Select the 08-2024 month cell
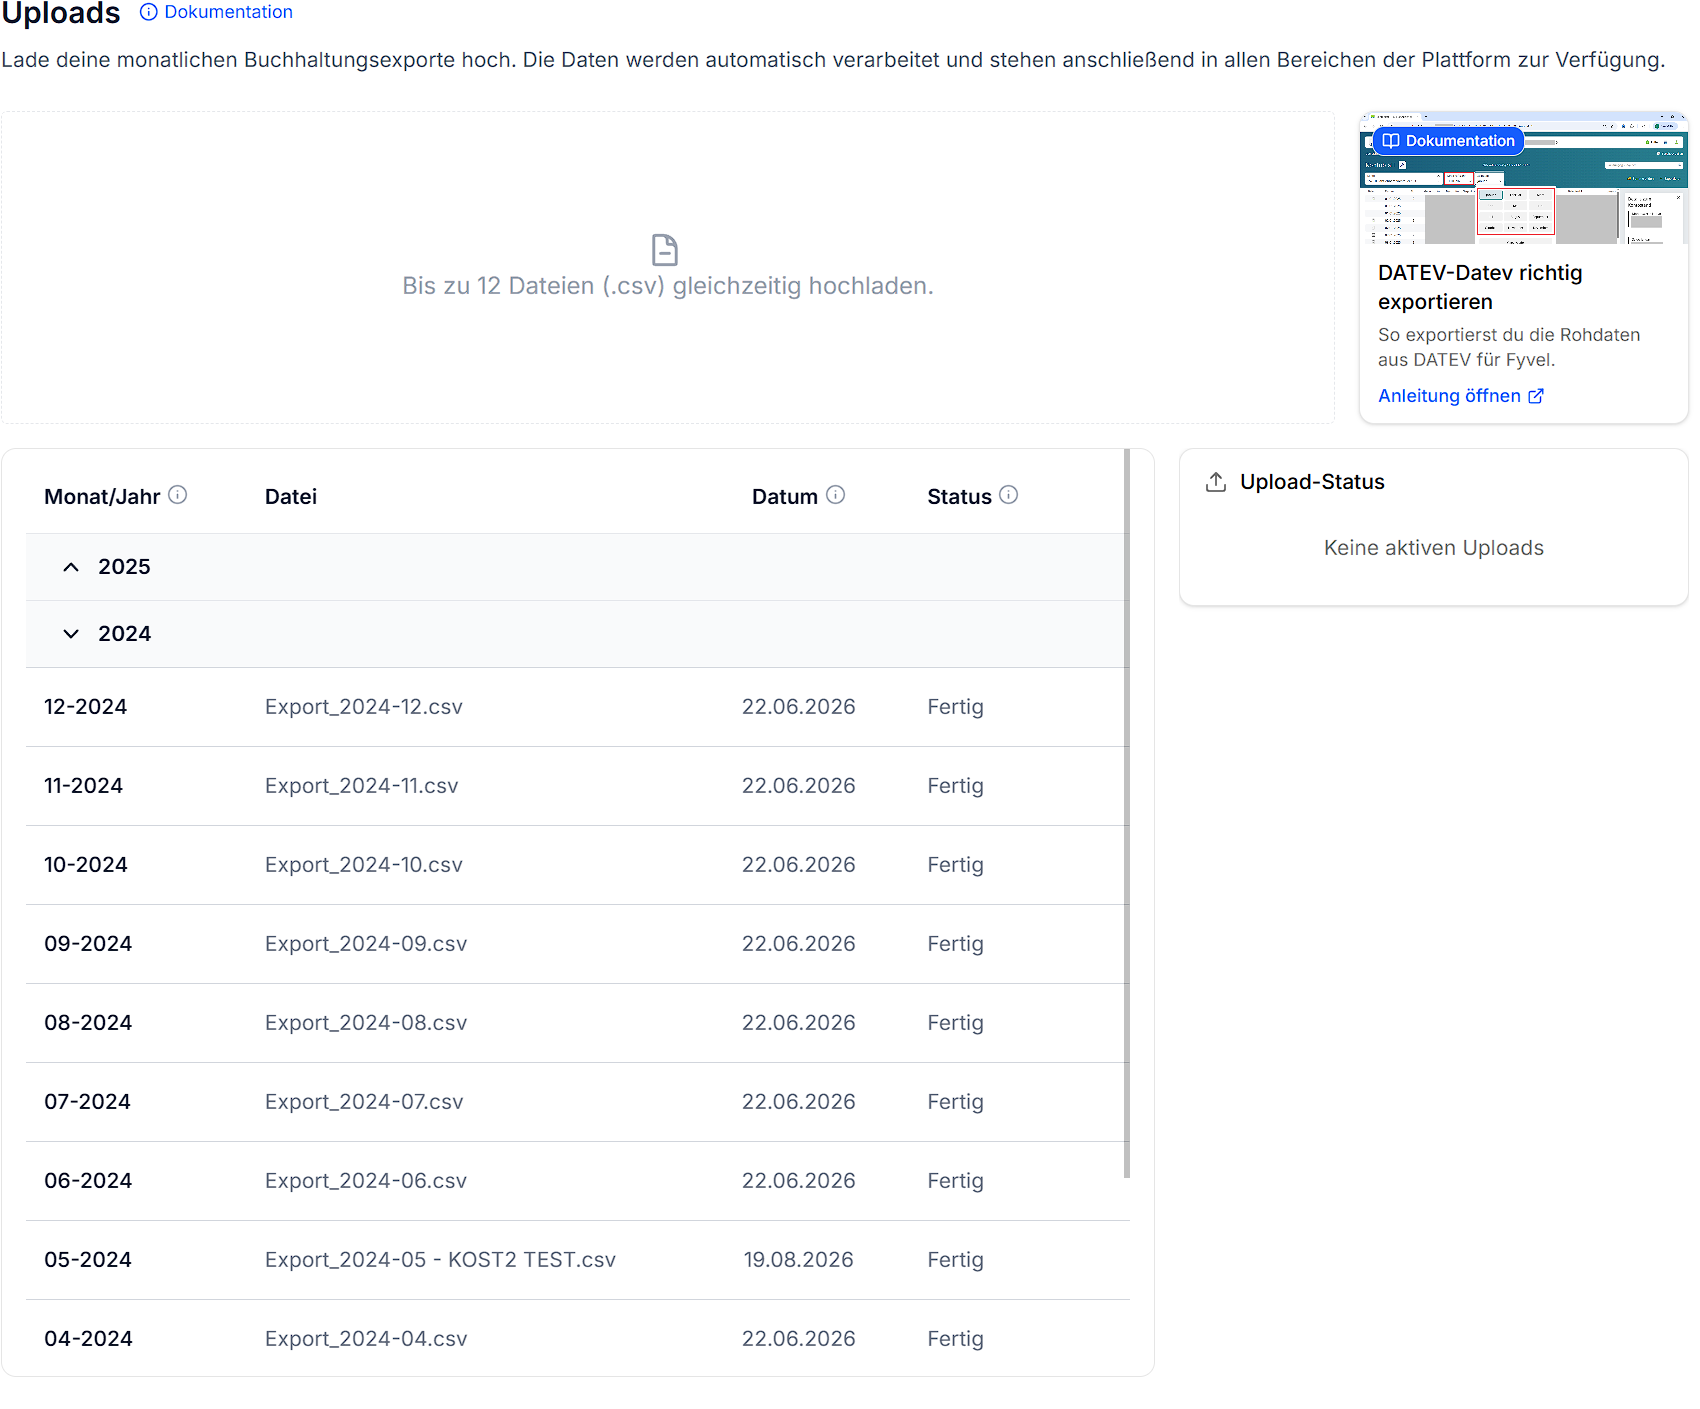Screen dimensions: 1700x1409 88,1023
